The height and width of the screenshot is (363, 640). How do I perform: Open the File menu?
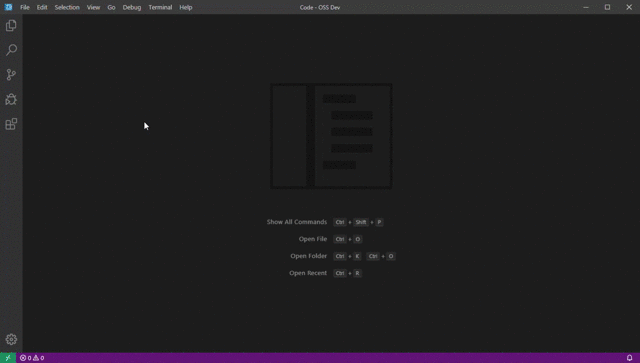[x=25, y=7]
